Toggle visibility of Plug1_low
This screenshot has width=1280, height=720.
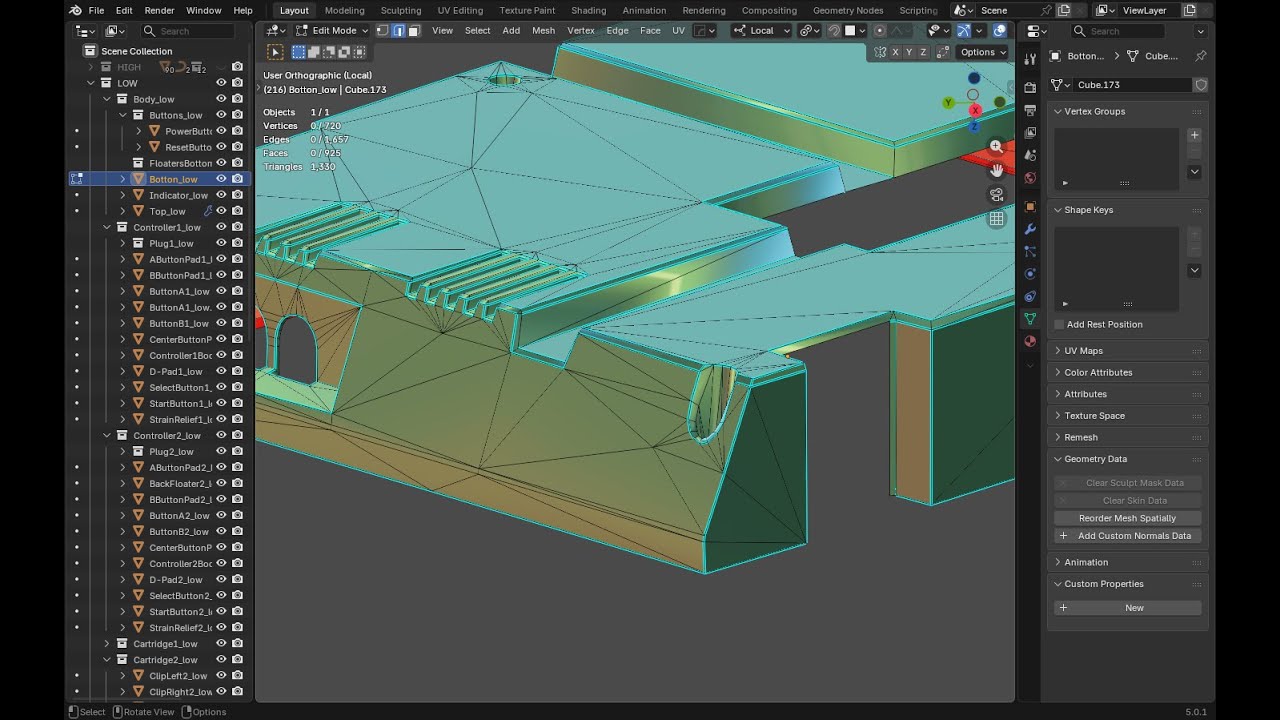(221, 243)
